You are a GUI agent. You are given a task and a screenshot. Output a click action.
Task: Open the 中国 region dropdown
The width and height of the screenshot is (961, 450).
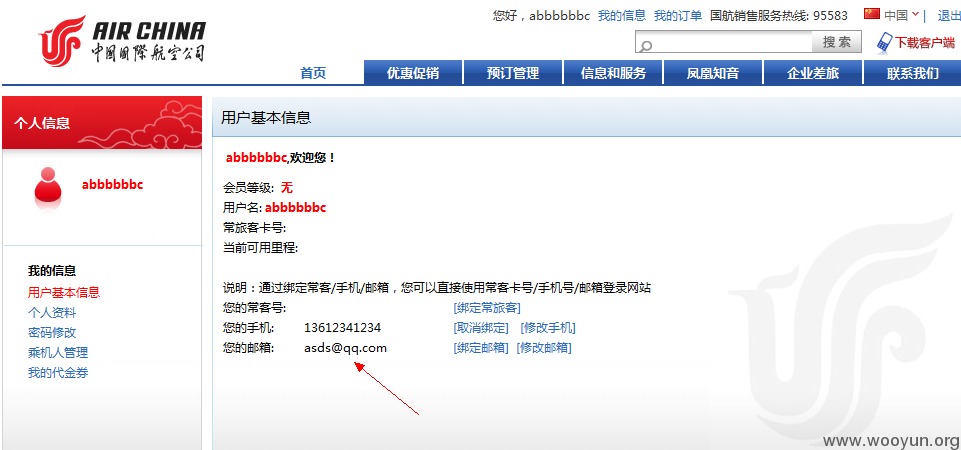(902, 15)
